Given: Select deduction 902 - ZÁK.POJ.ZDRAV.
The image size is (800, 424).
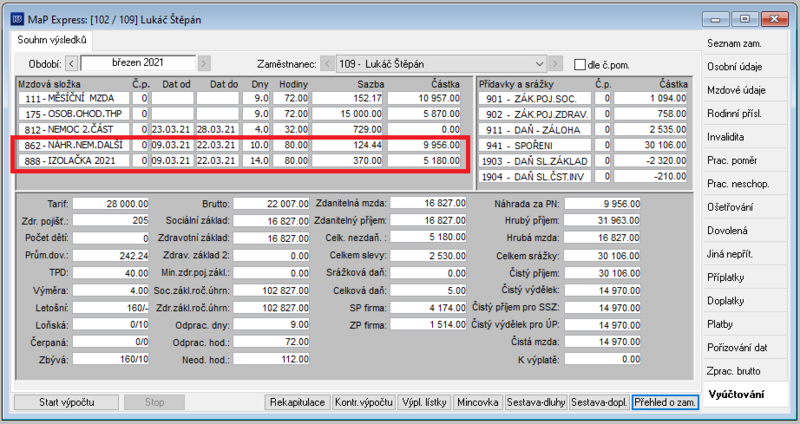Looking at the screenshot, I should (583, 114).
